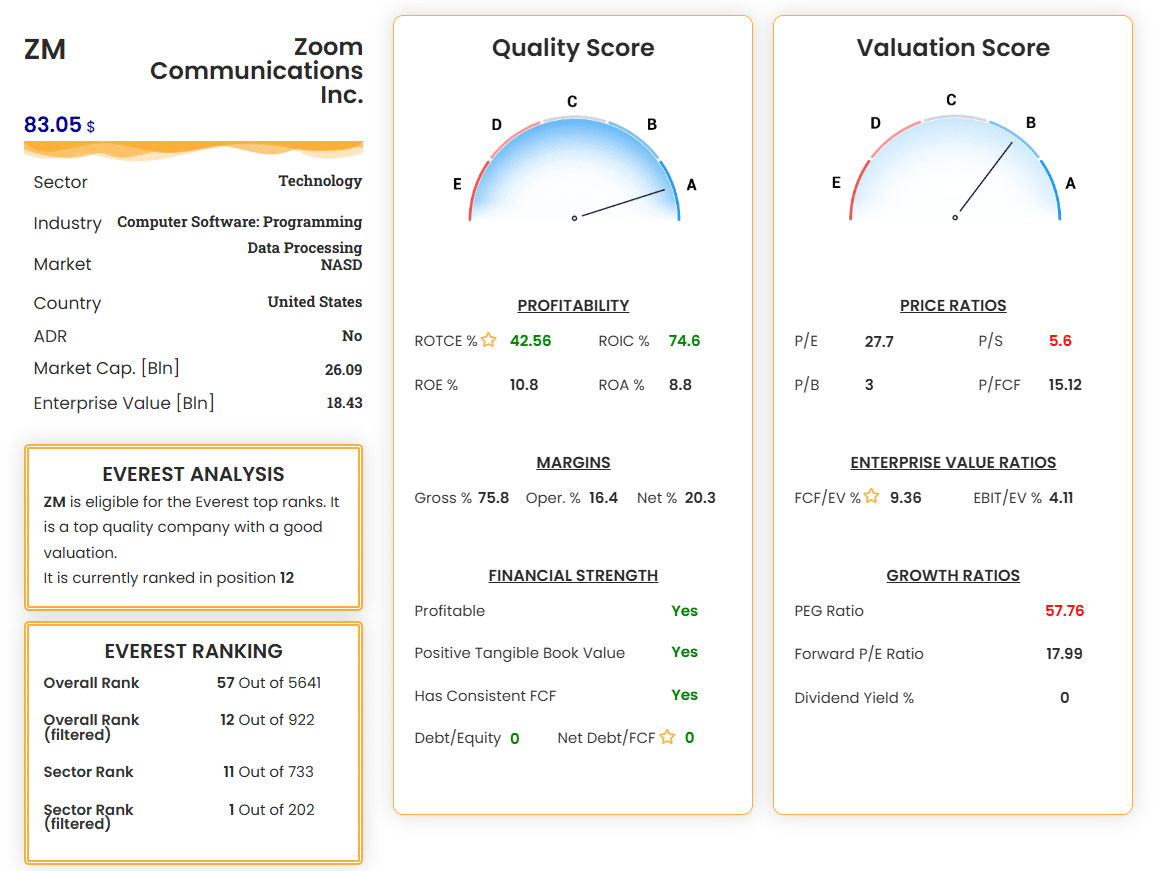The image size is (1153, 871).
Task: Click the Technology sector value
Action: [x=320, y=181]
